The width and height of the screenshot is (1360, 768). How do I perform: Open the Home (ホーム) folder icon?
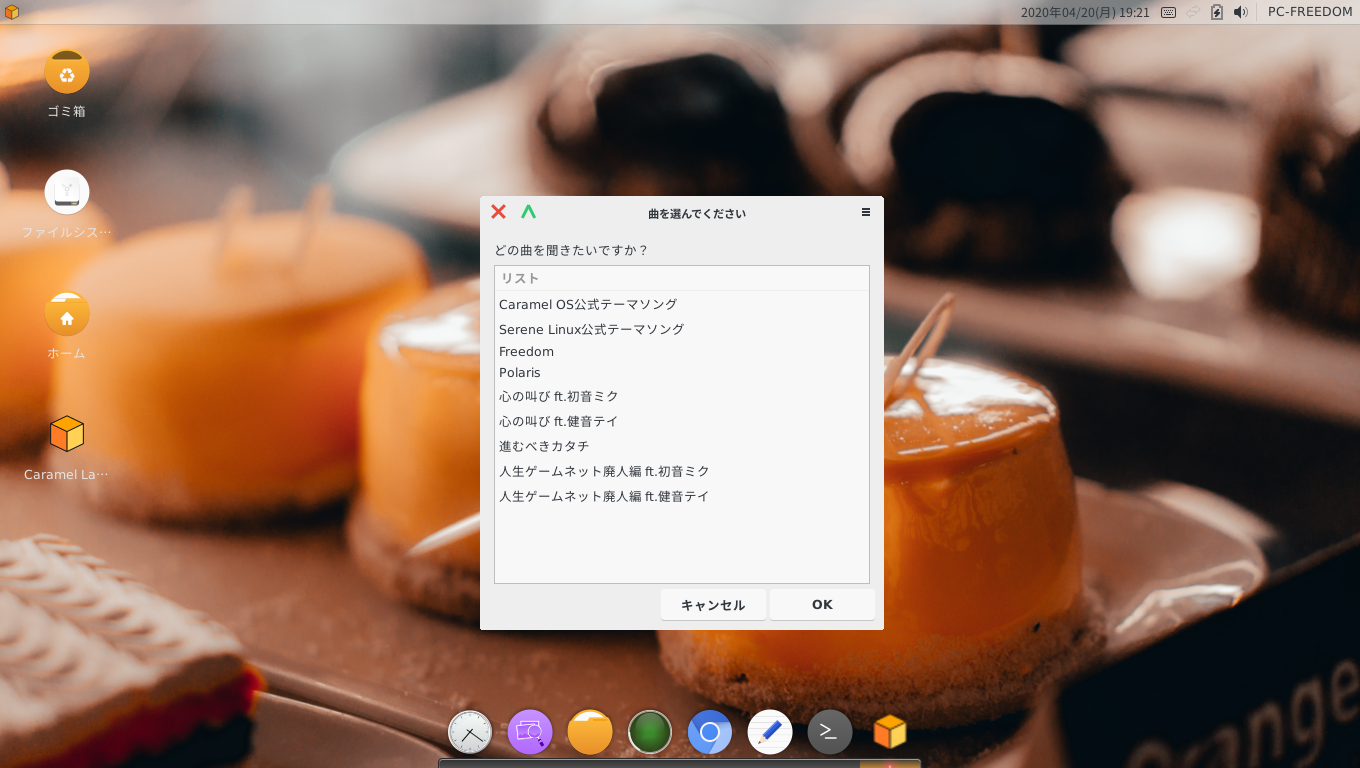point(67,314)
